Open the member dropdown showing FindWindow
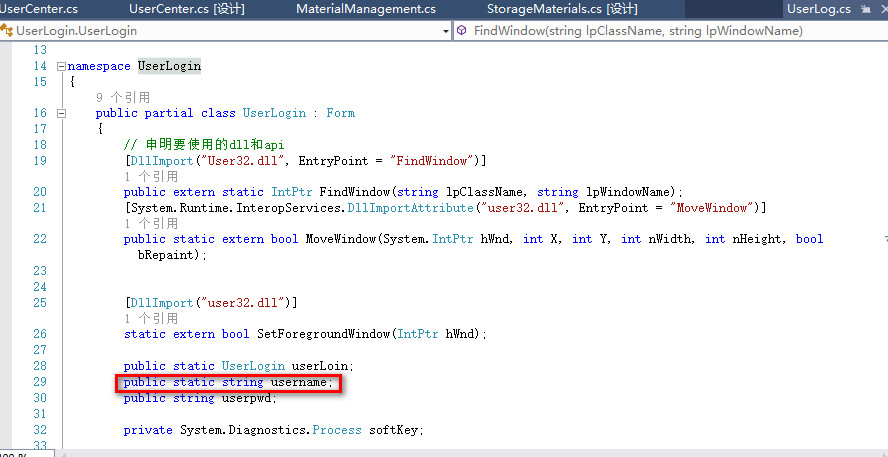888x457 pixels. tap(672, 31)
